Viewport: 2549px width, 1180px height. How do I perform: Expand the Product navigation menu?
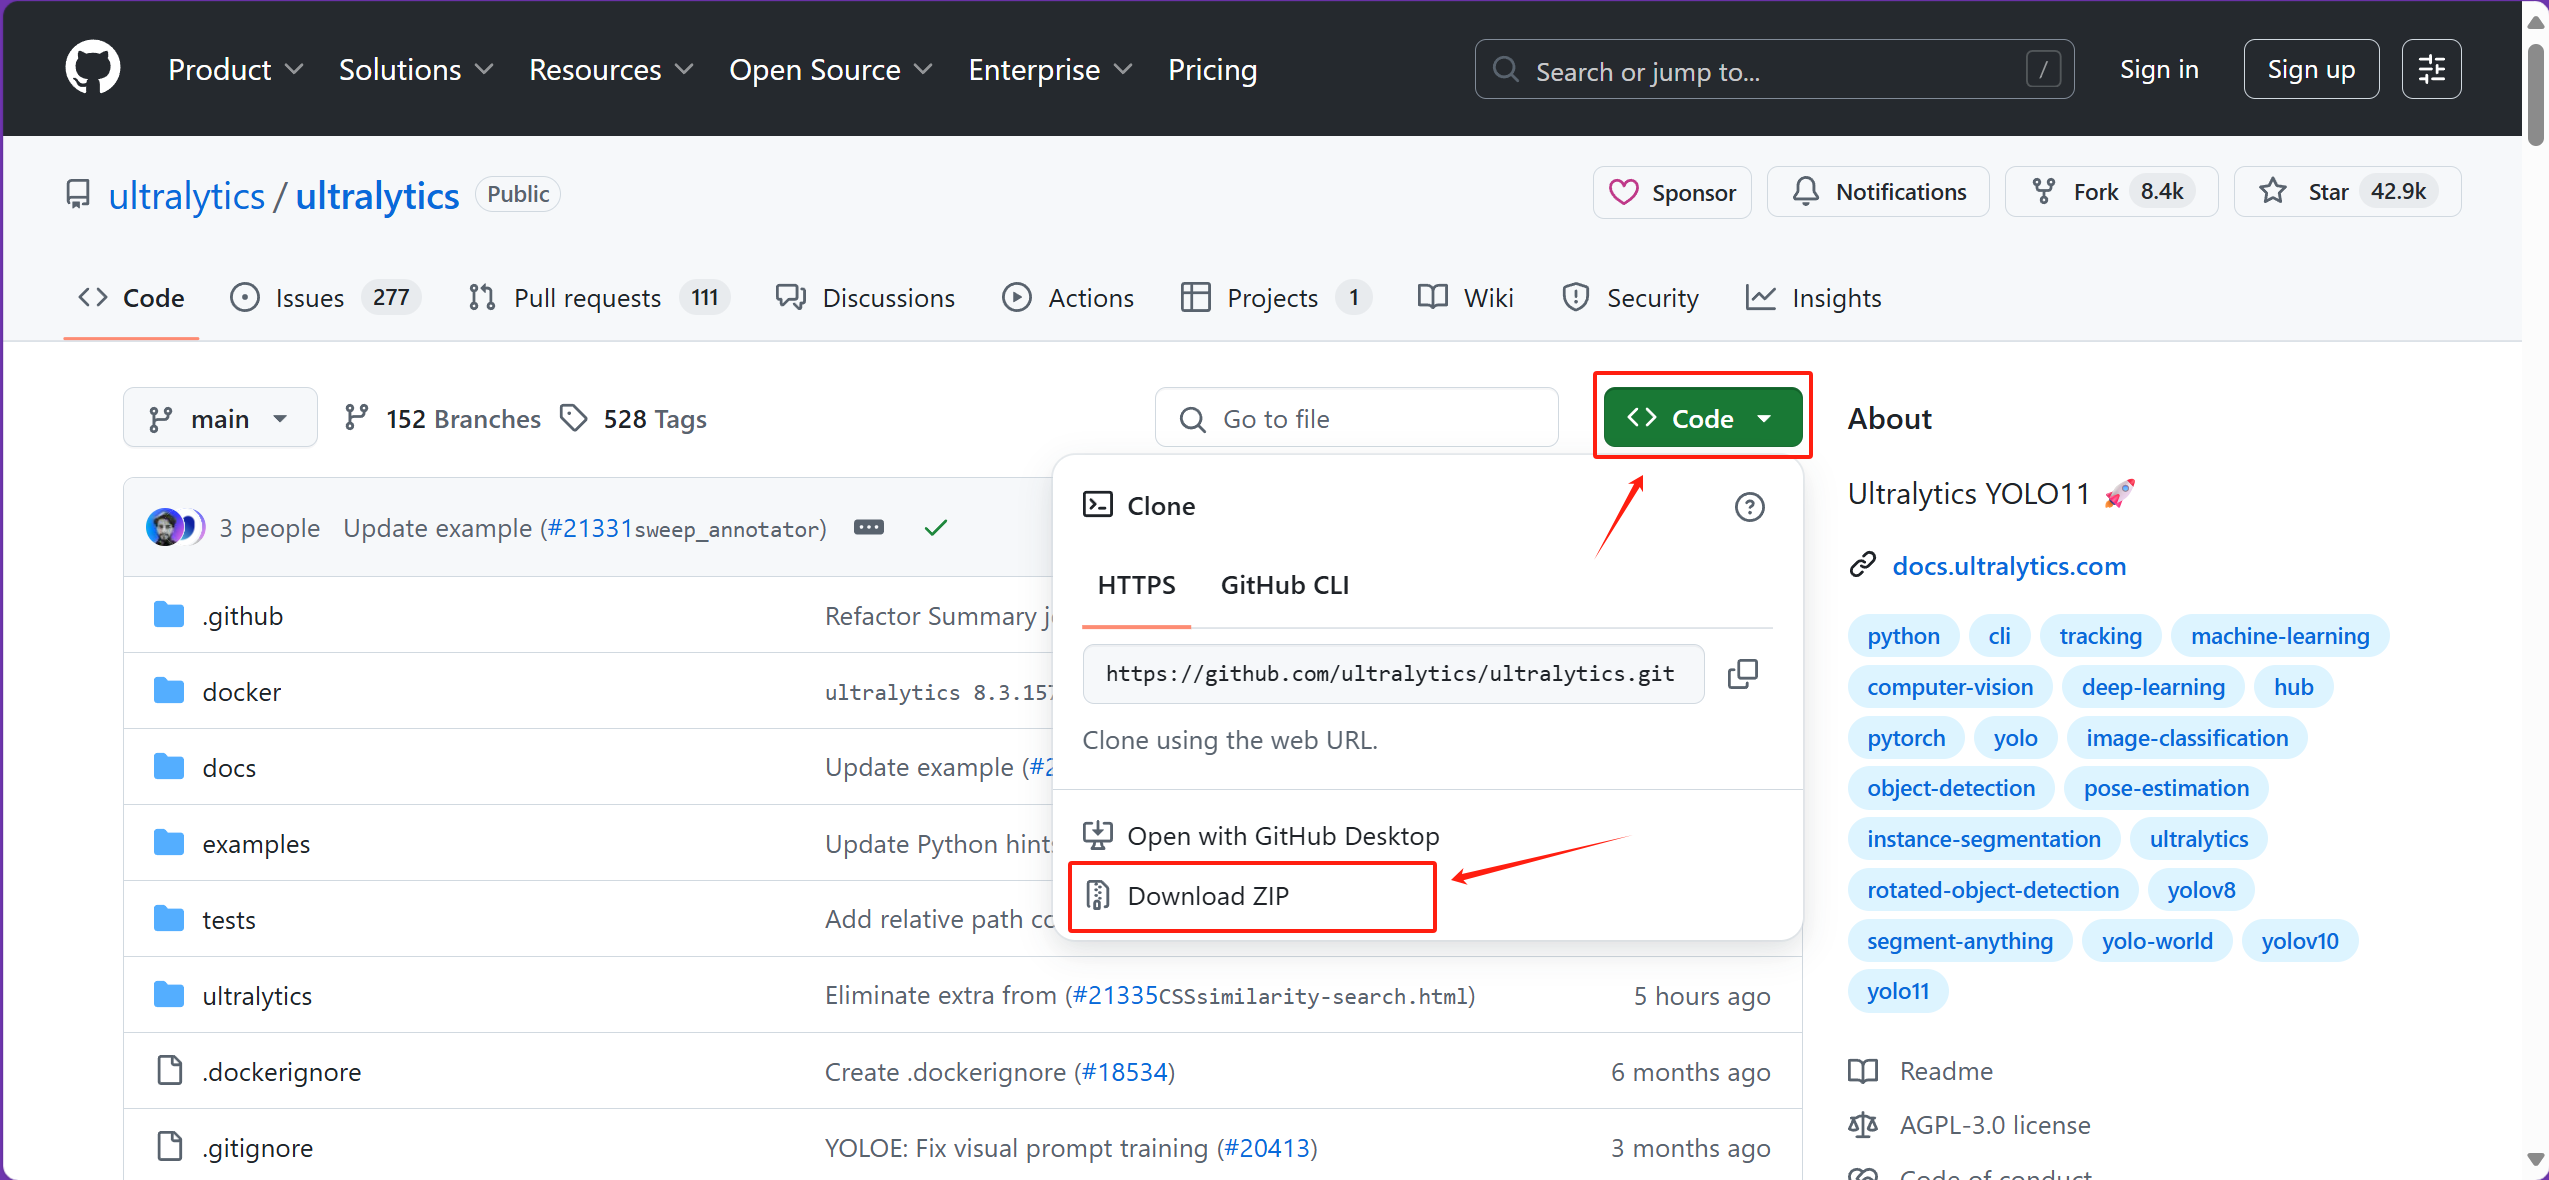coord(235,69)
